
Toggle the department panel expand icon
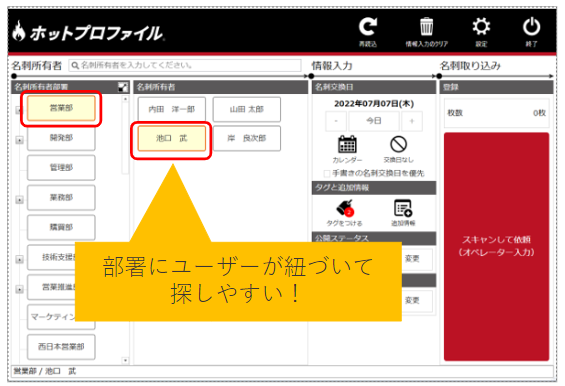pos(123,87)
